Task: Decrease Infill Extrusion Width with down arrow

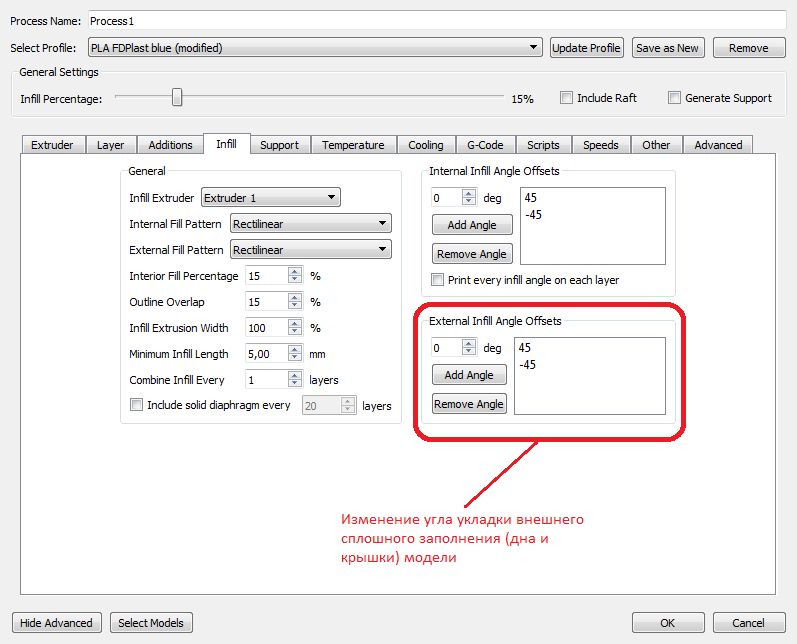Action: (x=295, y=332)
